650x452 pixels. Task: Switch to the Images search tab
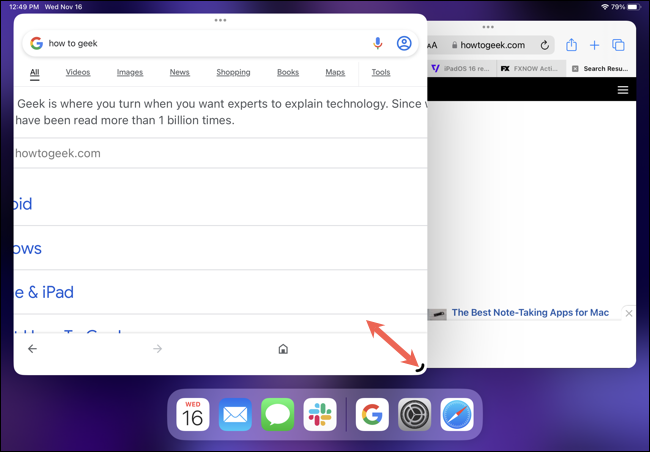(130, 72)
